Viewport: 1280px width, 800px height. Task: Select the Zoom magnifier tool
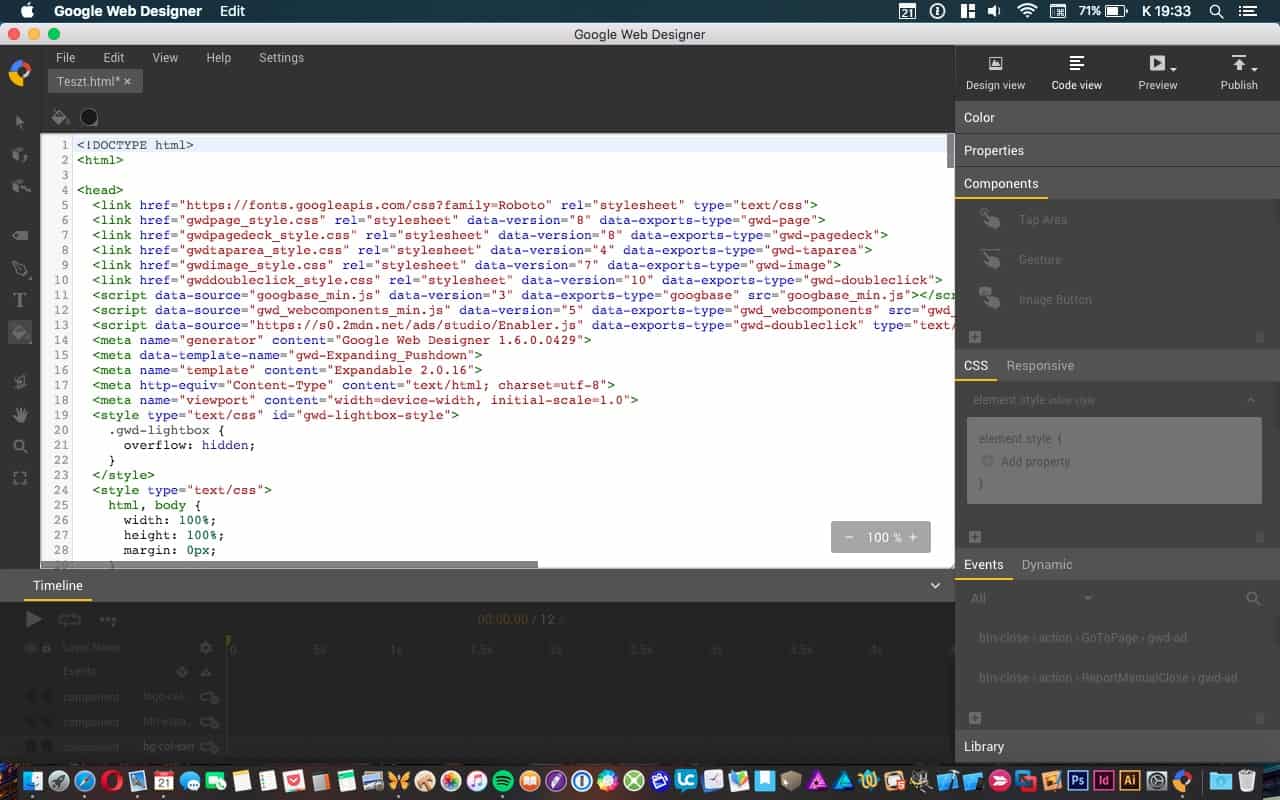[20, 446]
